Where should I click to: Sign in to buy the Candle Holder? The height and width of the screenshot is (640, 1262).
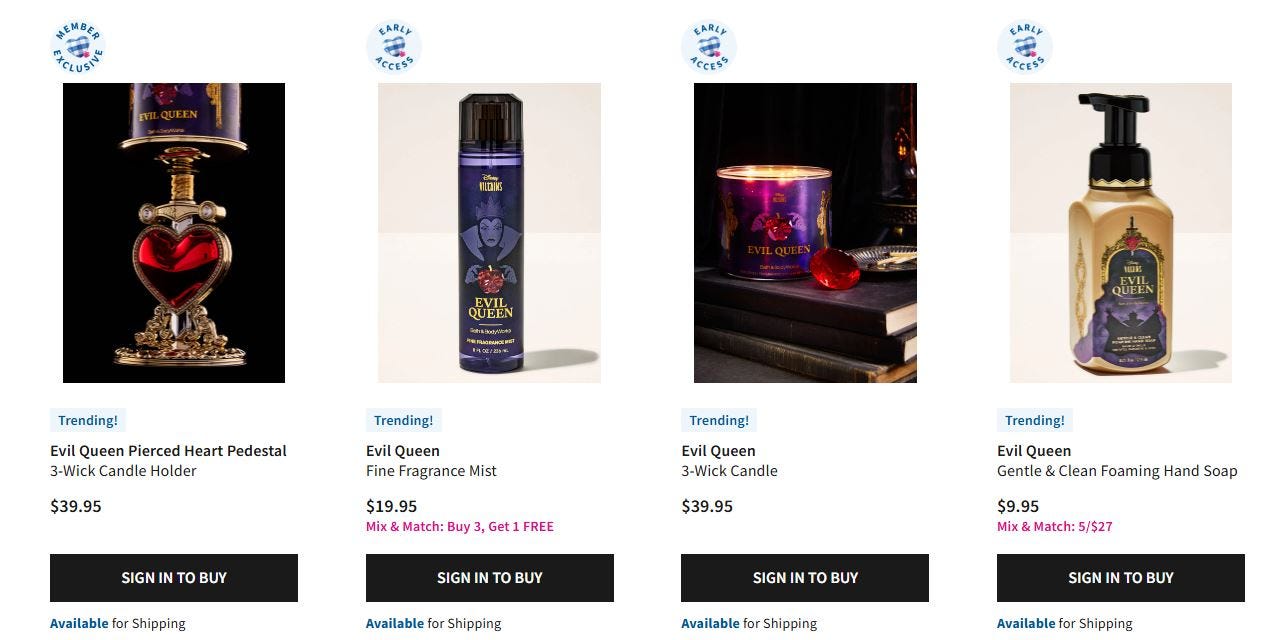(x=174, y=578)
